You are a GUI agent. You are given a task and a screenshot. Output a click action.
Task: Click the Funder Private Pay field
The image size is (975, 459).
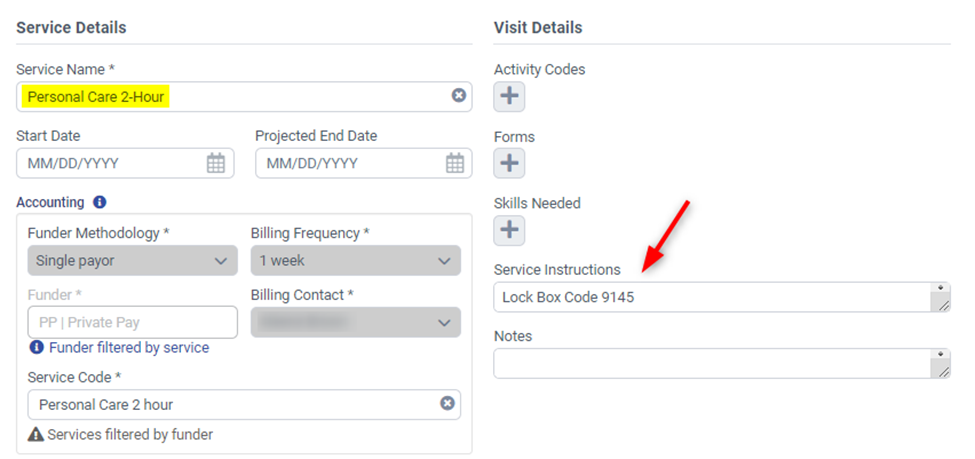pyautogui.click(x=132, y=322)
